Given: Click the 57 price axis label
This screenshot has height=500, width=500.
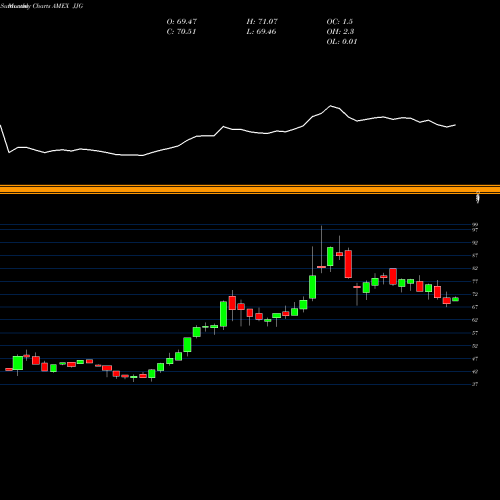Looking at the screenshot, I should click(x=475, y=333).
